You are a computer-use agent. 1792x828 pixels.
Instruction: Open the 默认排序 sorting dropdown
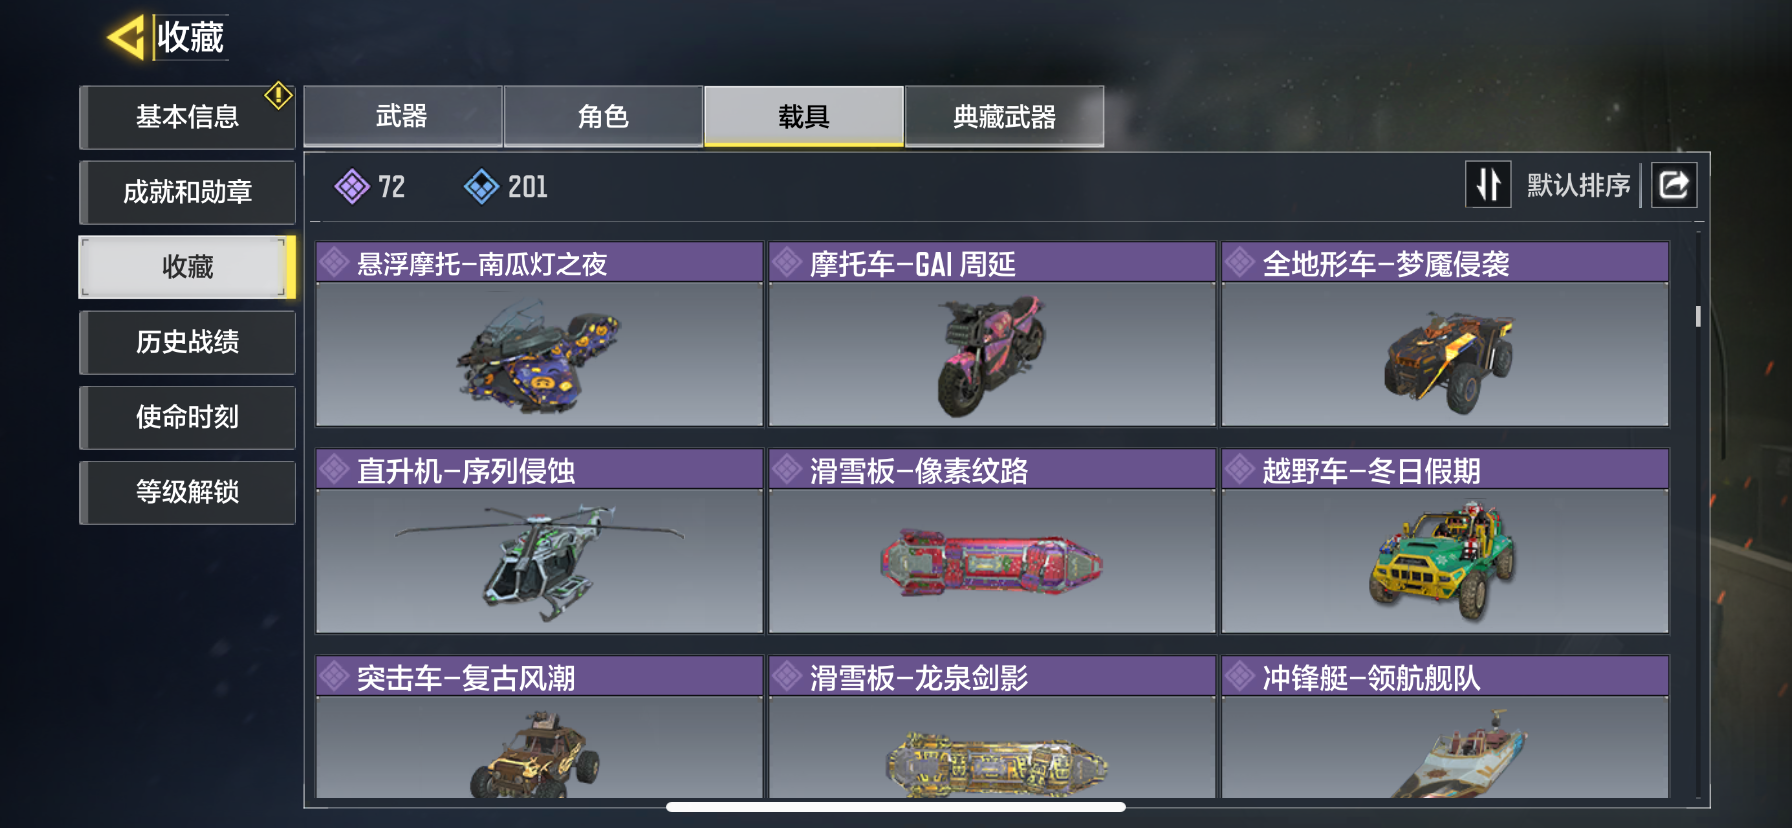[x=1578, y=185]
